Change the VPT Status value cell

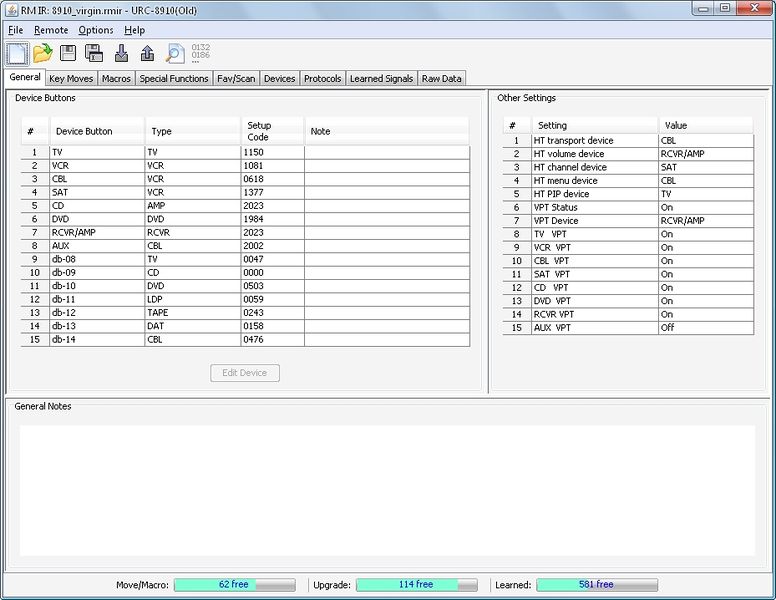click(x=706, y=207)
